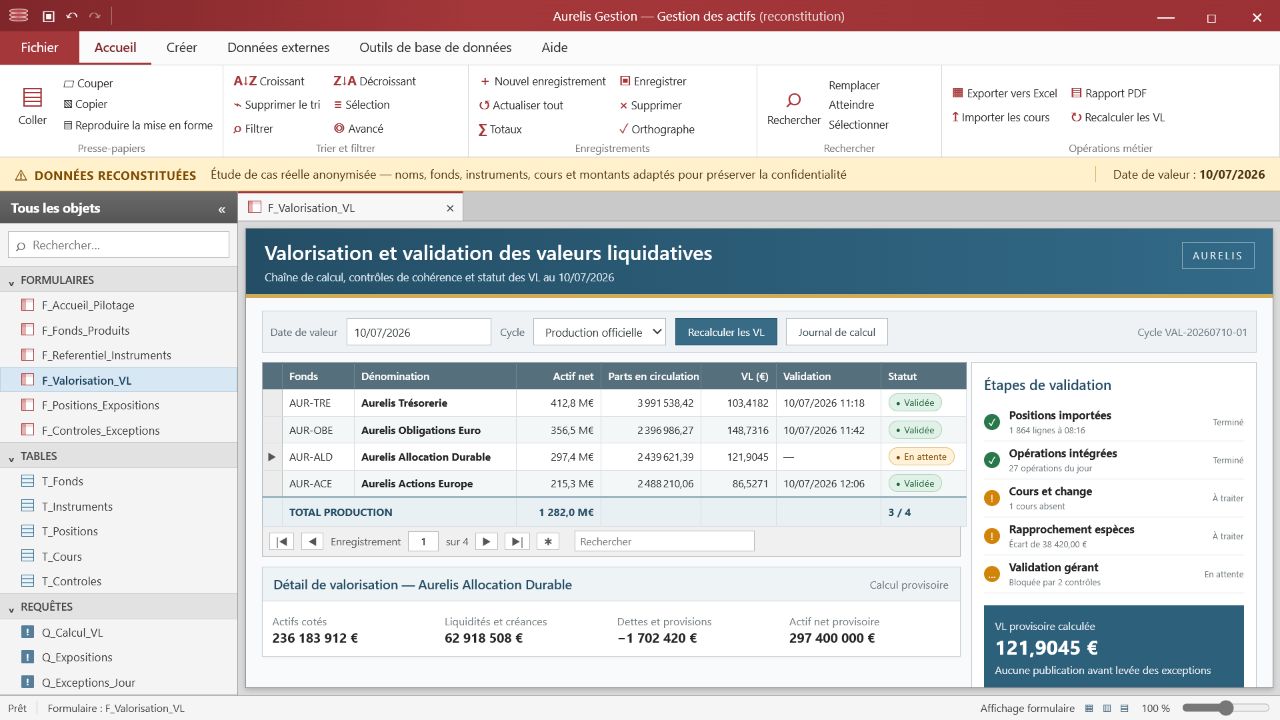Click Importer les cours
This screenshot has height=720, width=1280.
click(x=1000, y=117)
